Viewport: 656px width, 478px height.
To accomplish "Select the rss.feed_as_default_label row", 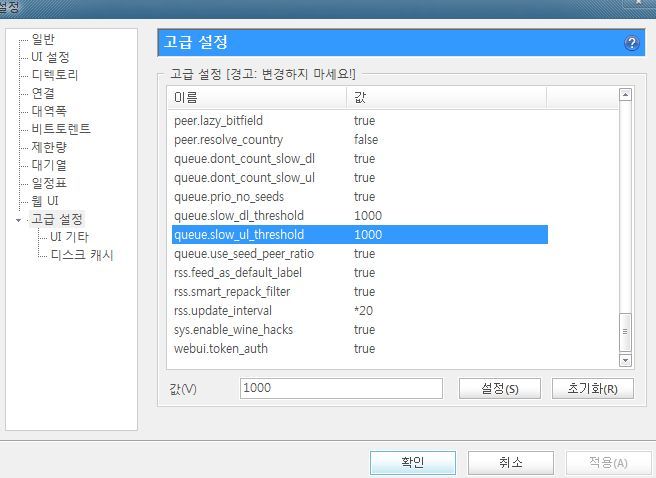I will (x=360, y=273).
